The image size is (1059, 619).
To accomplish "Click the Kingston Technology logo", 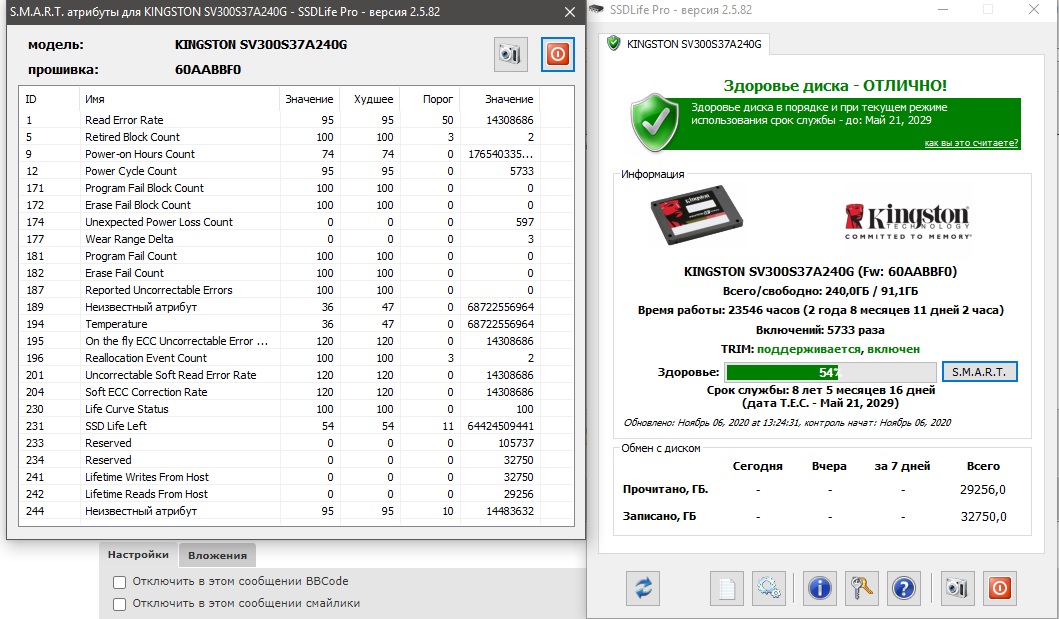I will (908, 221).
